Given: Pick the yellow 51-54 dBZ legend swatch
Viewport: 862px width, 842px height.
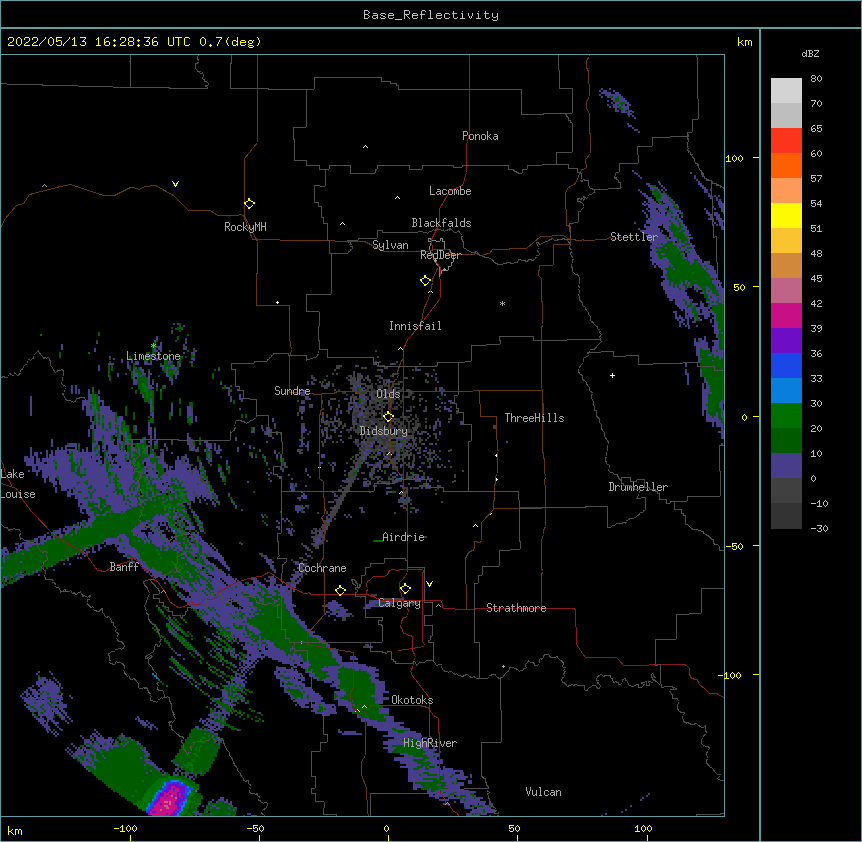Looking at the screenshot, I should [786, 215].
